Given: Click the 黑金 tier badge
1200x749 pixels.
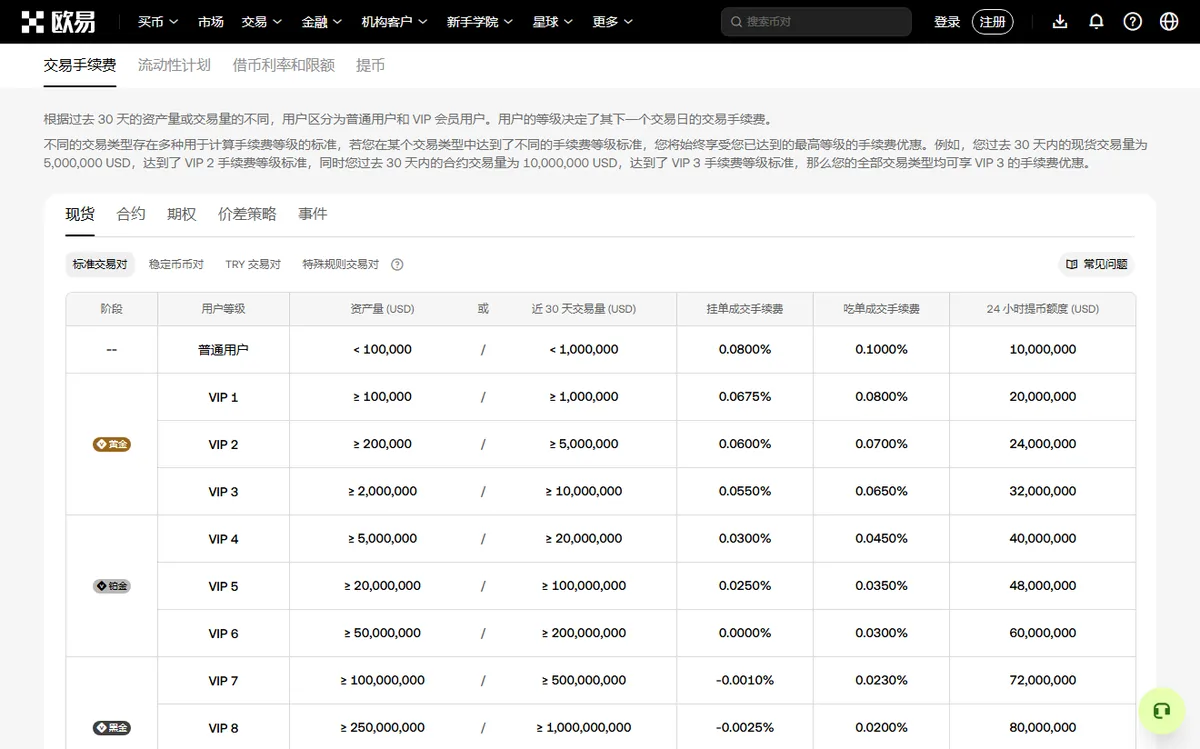Looking at the screenshot, I should (112, 728).
